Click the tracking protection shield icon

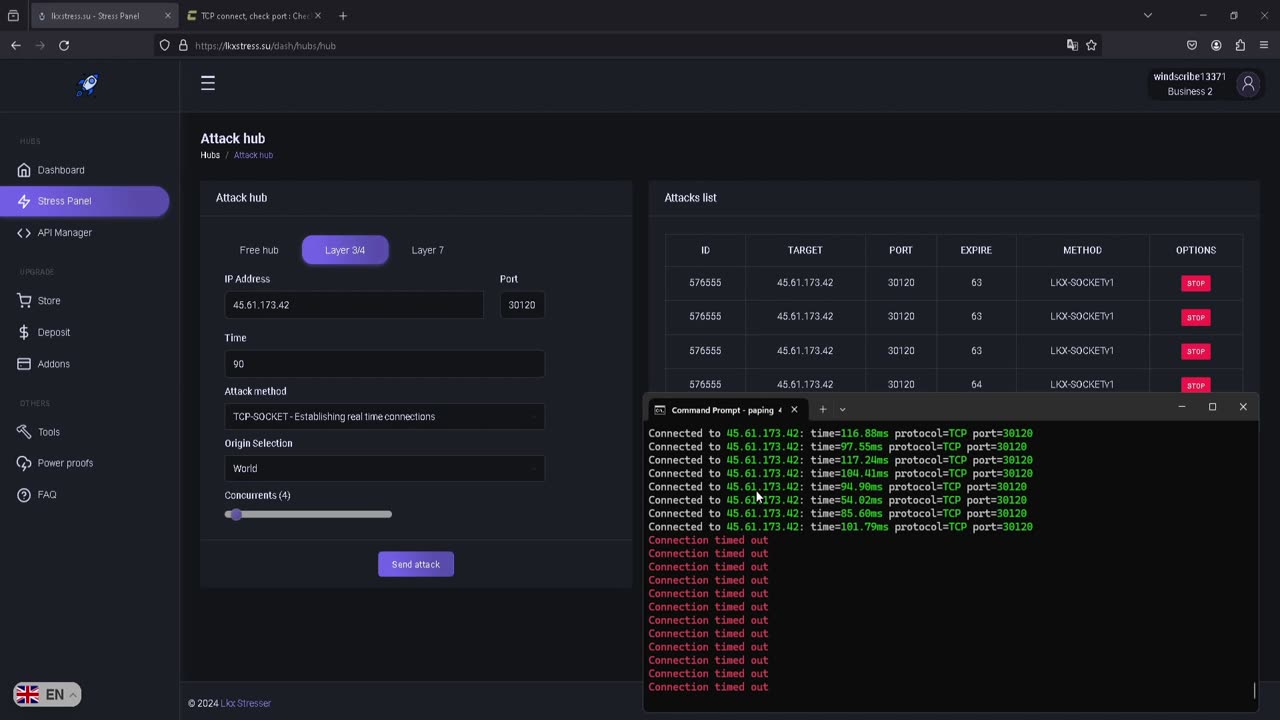pyautogui.click(x=165, y=45)
